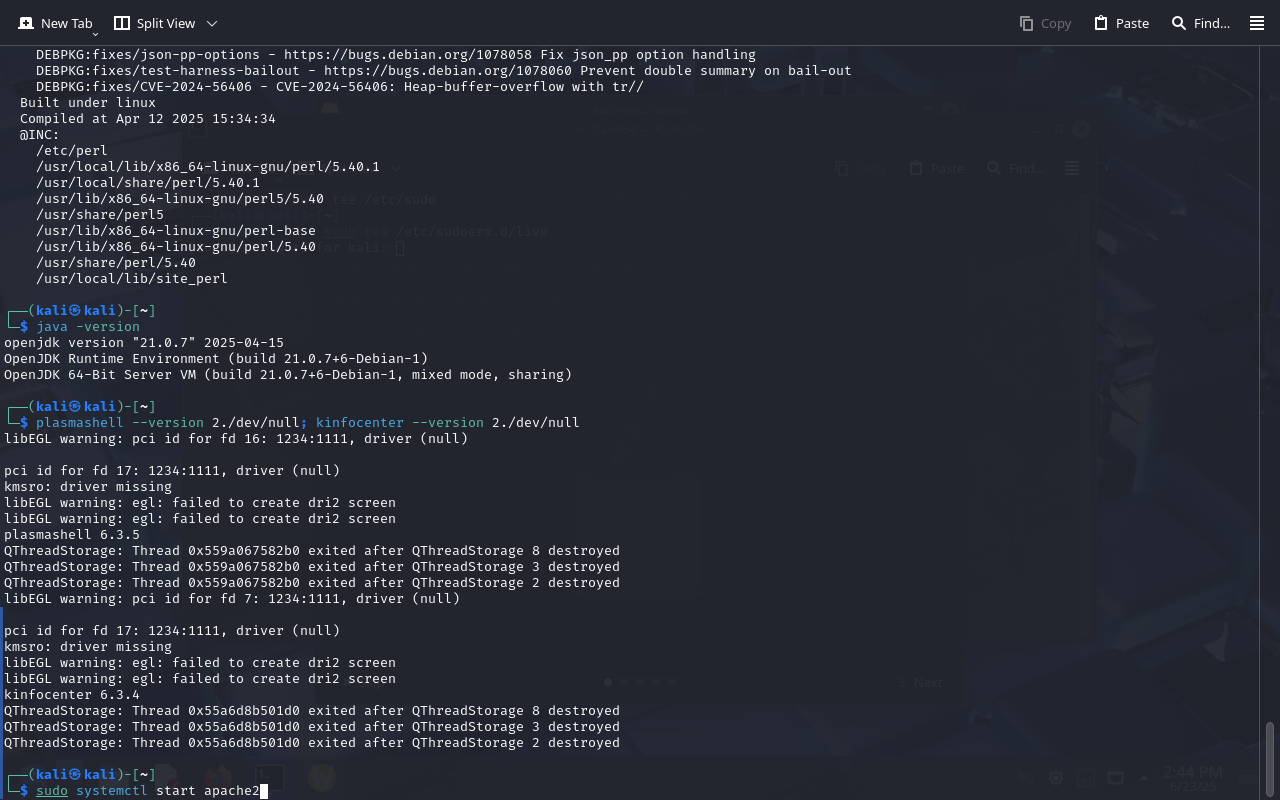1280x800 pixels.
Task: Click the 'kinfocenter 6.3.4' version line
Action: point(72,695)
